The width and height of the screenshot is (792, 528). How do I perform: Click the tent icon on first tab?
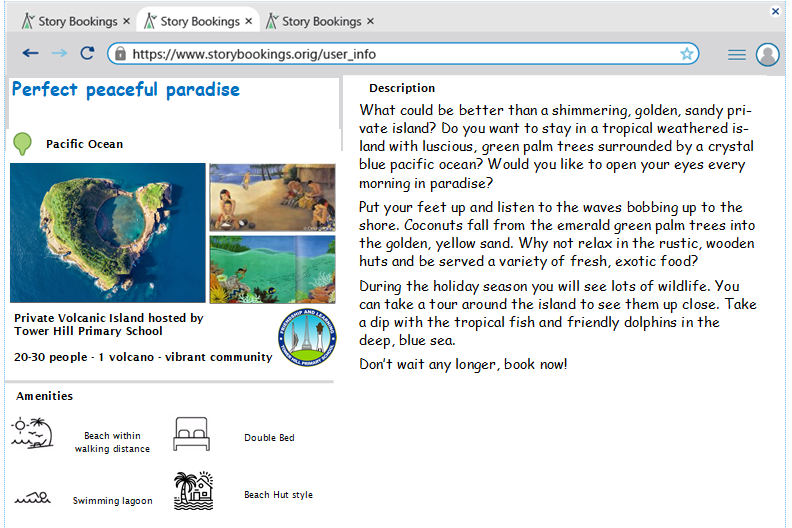28,21
